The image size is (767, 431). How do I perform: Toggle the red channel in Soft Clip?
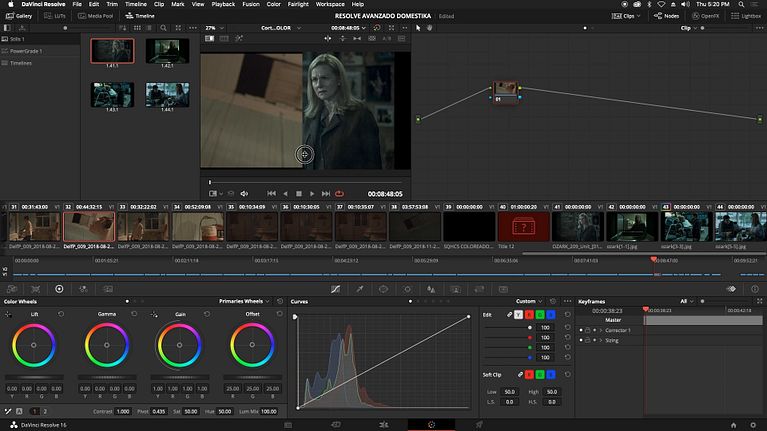(529, 374)
